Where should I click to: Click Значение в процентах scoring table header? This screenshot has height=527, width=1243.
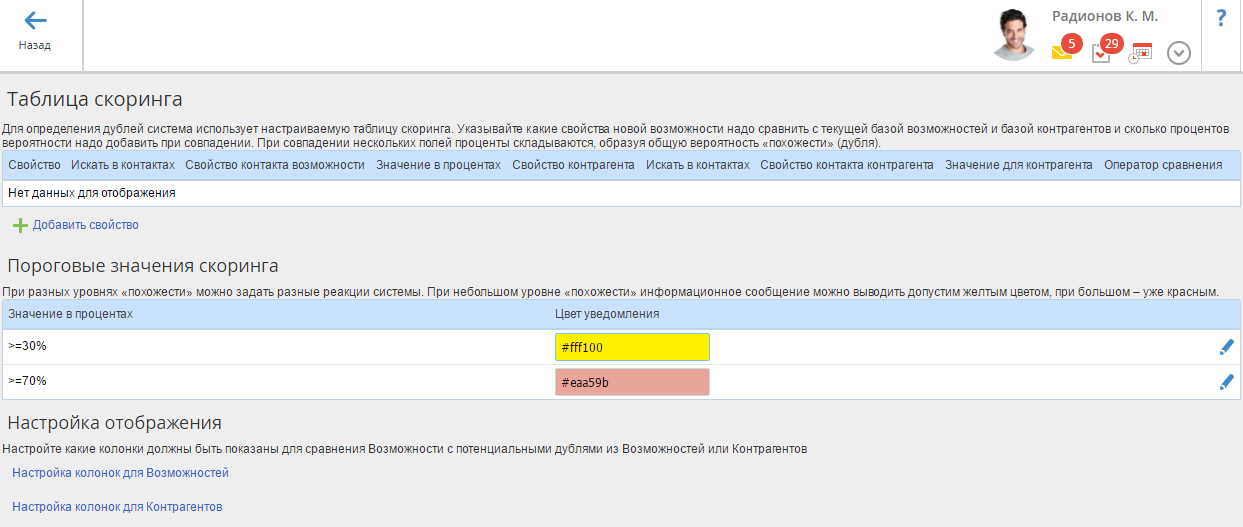point(438,164)
